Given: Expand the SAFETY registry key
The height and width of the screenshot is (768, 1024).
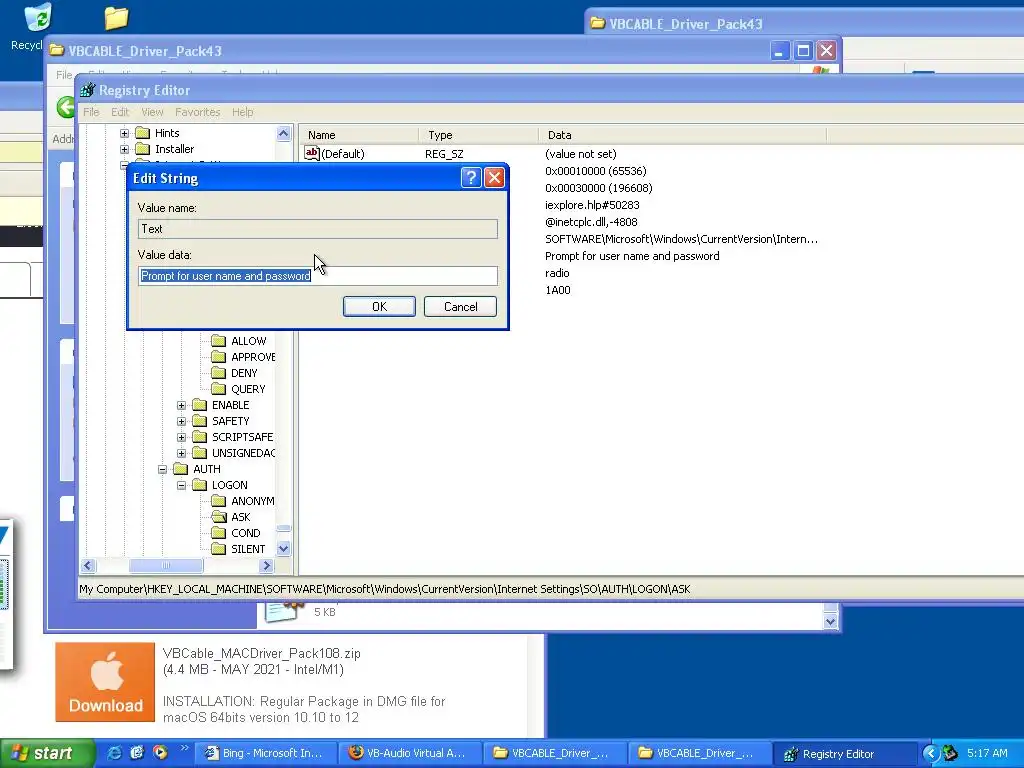Looking at the screenshot, I should tap(182, 421).
